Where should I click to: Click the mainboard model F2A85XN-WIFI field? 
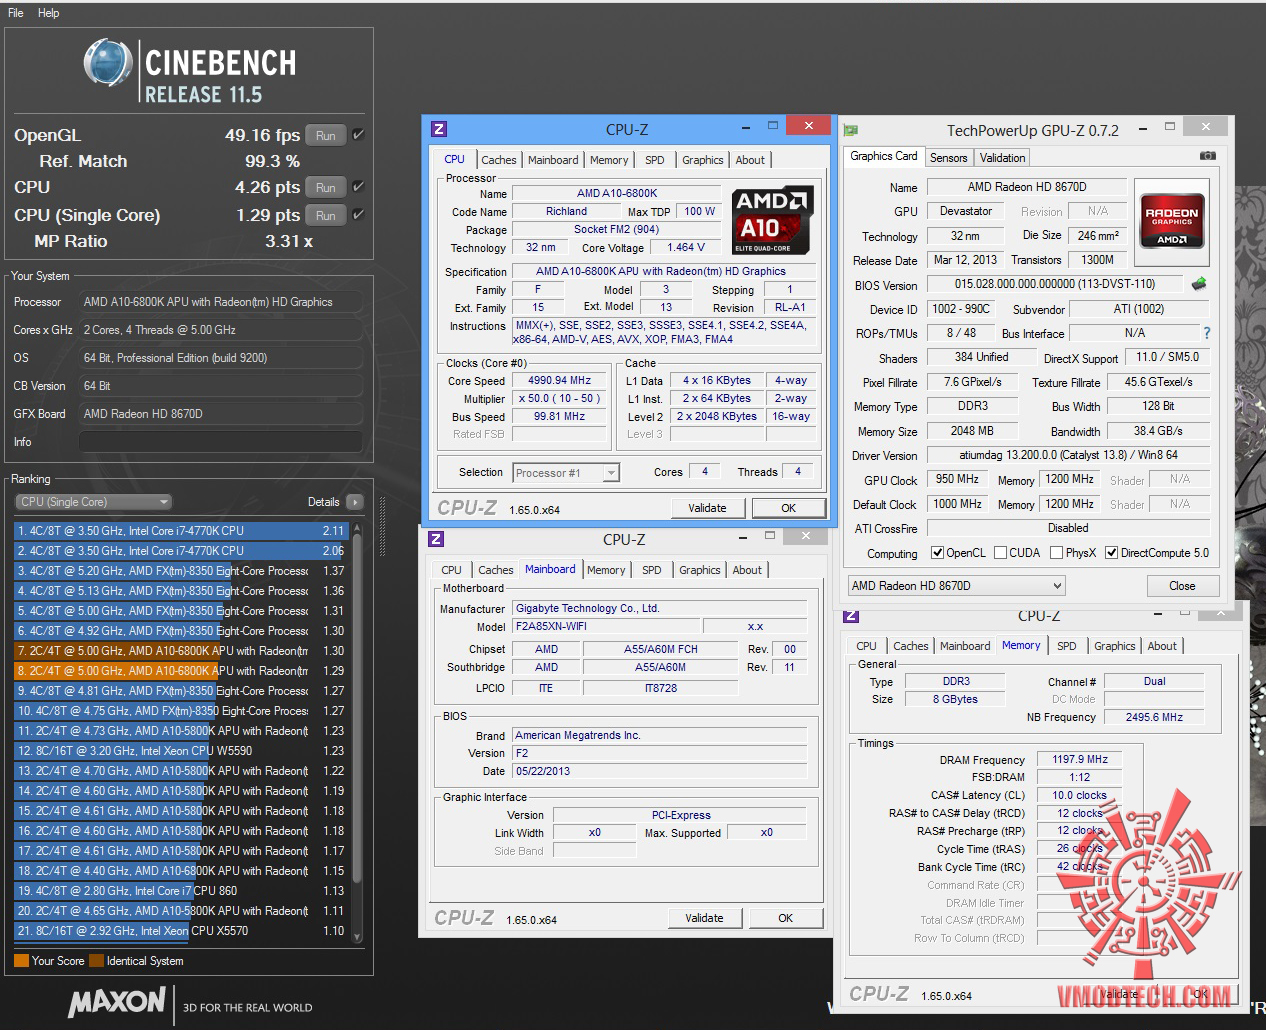[x=607, y=627]
